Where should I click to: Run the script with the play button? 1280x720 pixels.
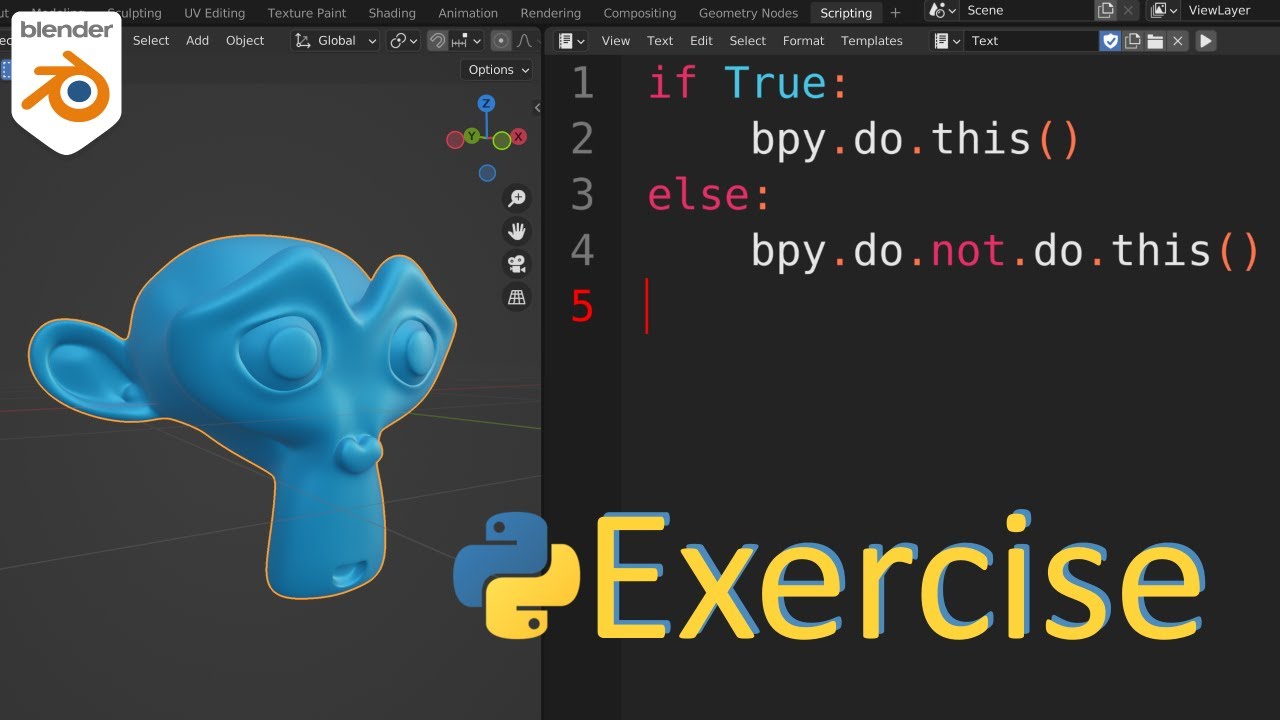(x=1206, y=41)
